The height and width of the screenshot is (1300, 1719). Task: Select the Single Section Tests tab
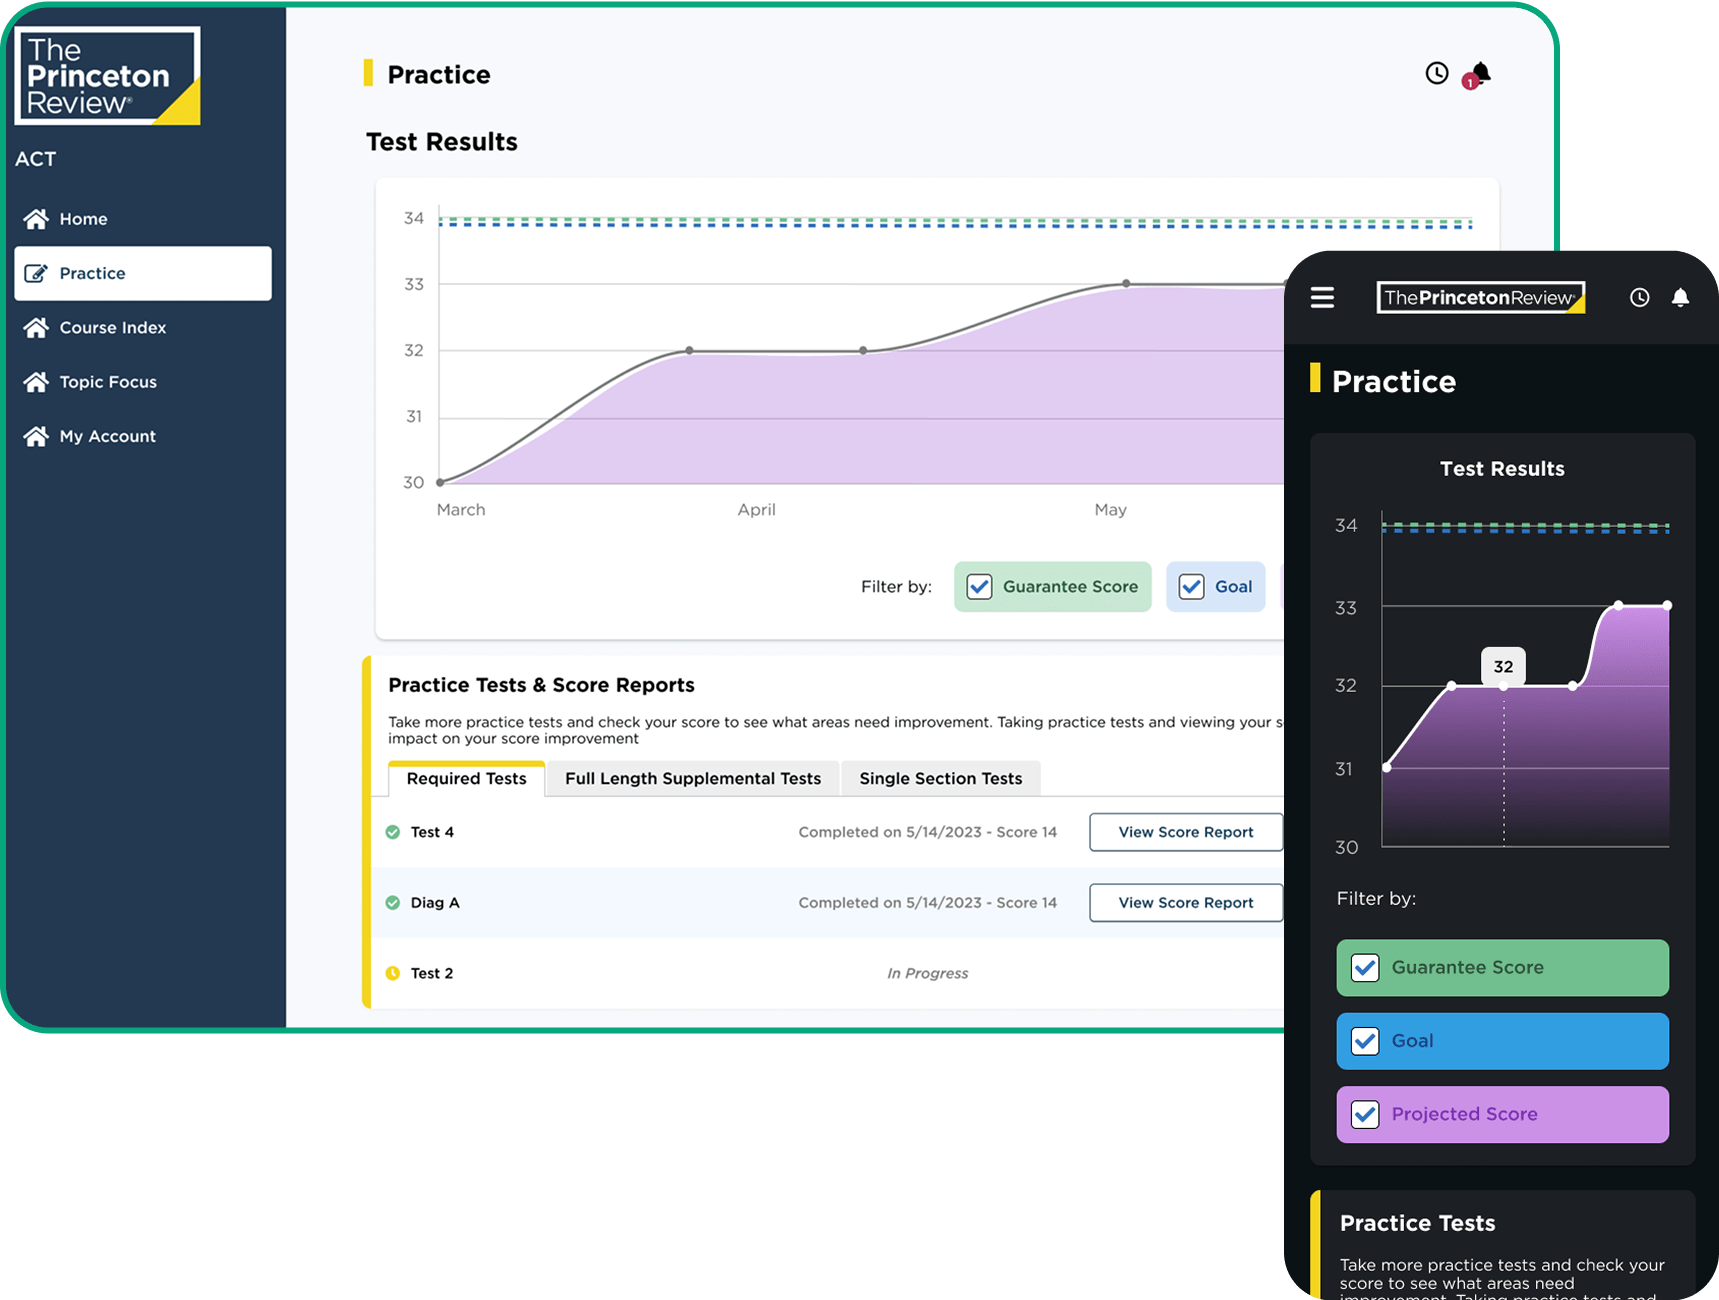[x=940, y=779]
